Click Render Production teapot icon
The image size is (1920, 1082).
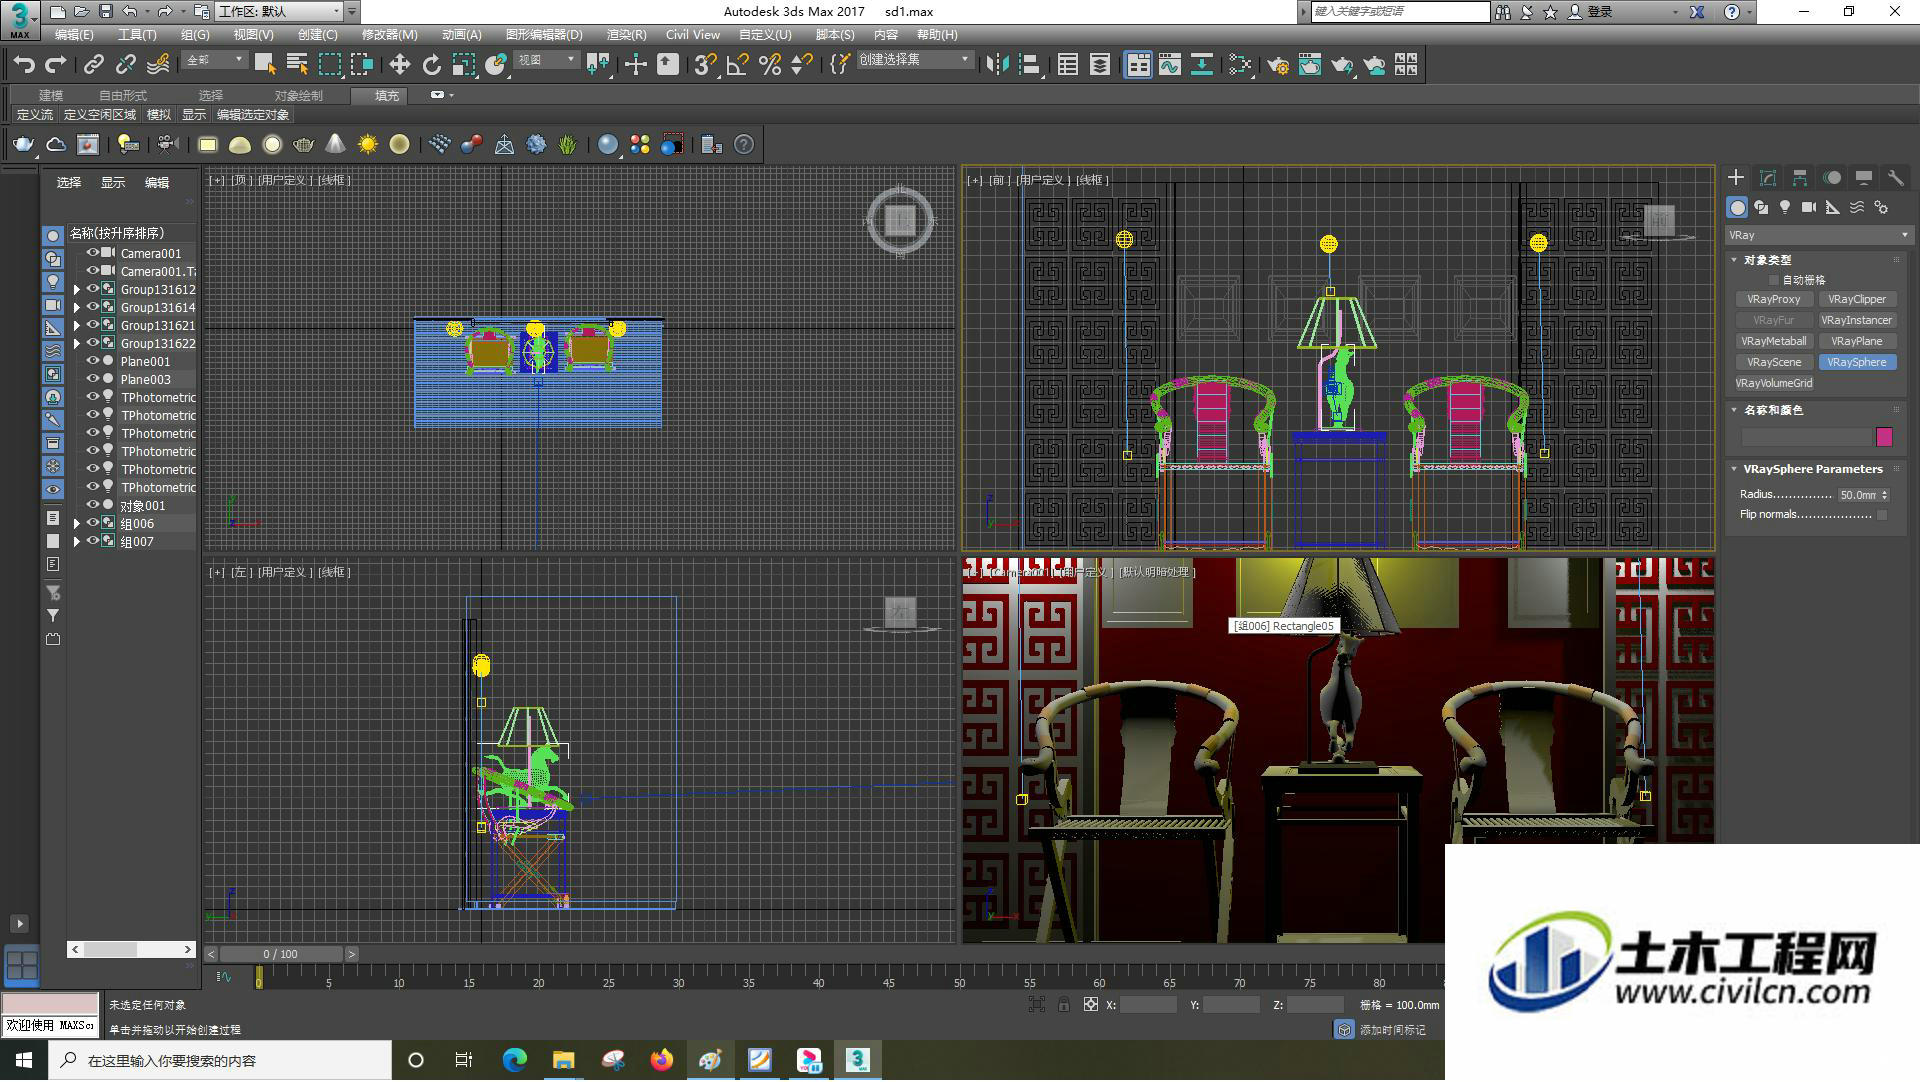click(x=1341, y=65)
